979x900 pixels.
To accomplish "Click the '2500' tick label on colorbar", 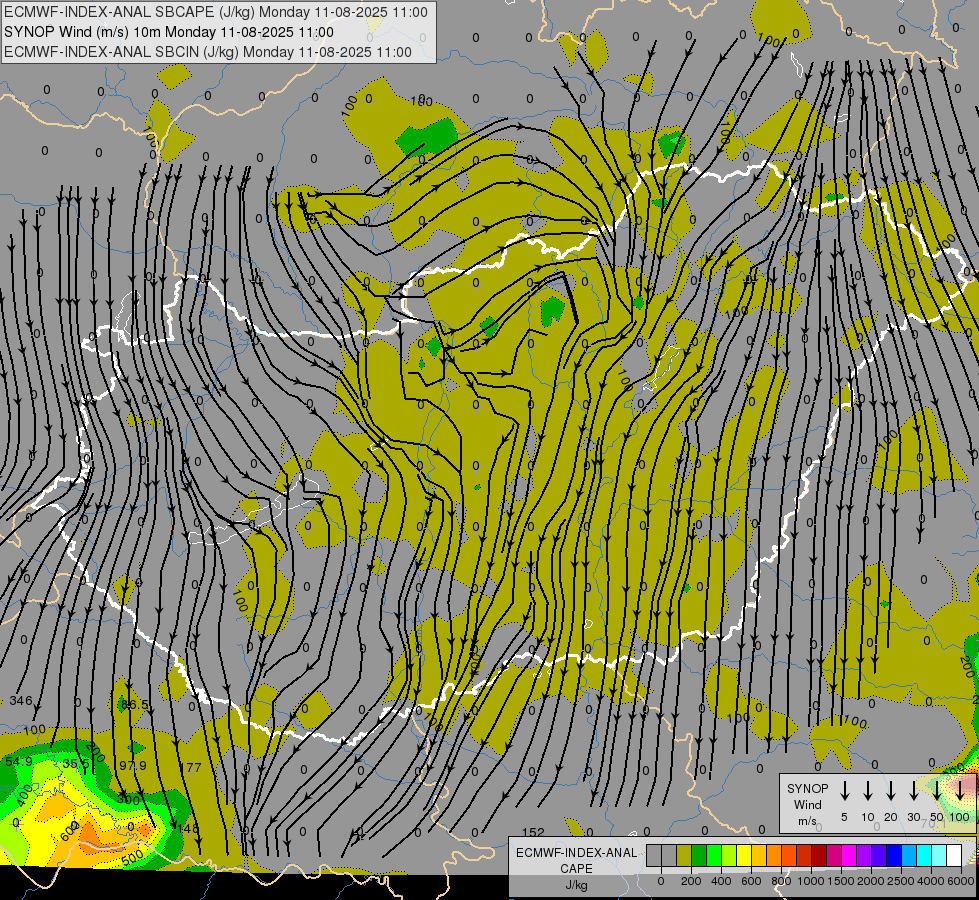I will 900,881.
